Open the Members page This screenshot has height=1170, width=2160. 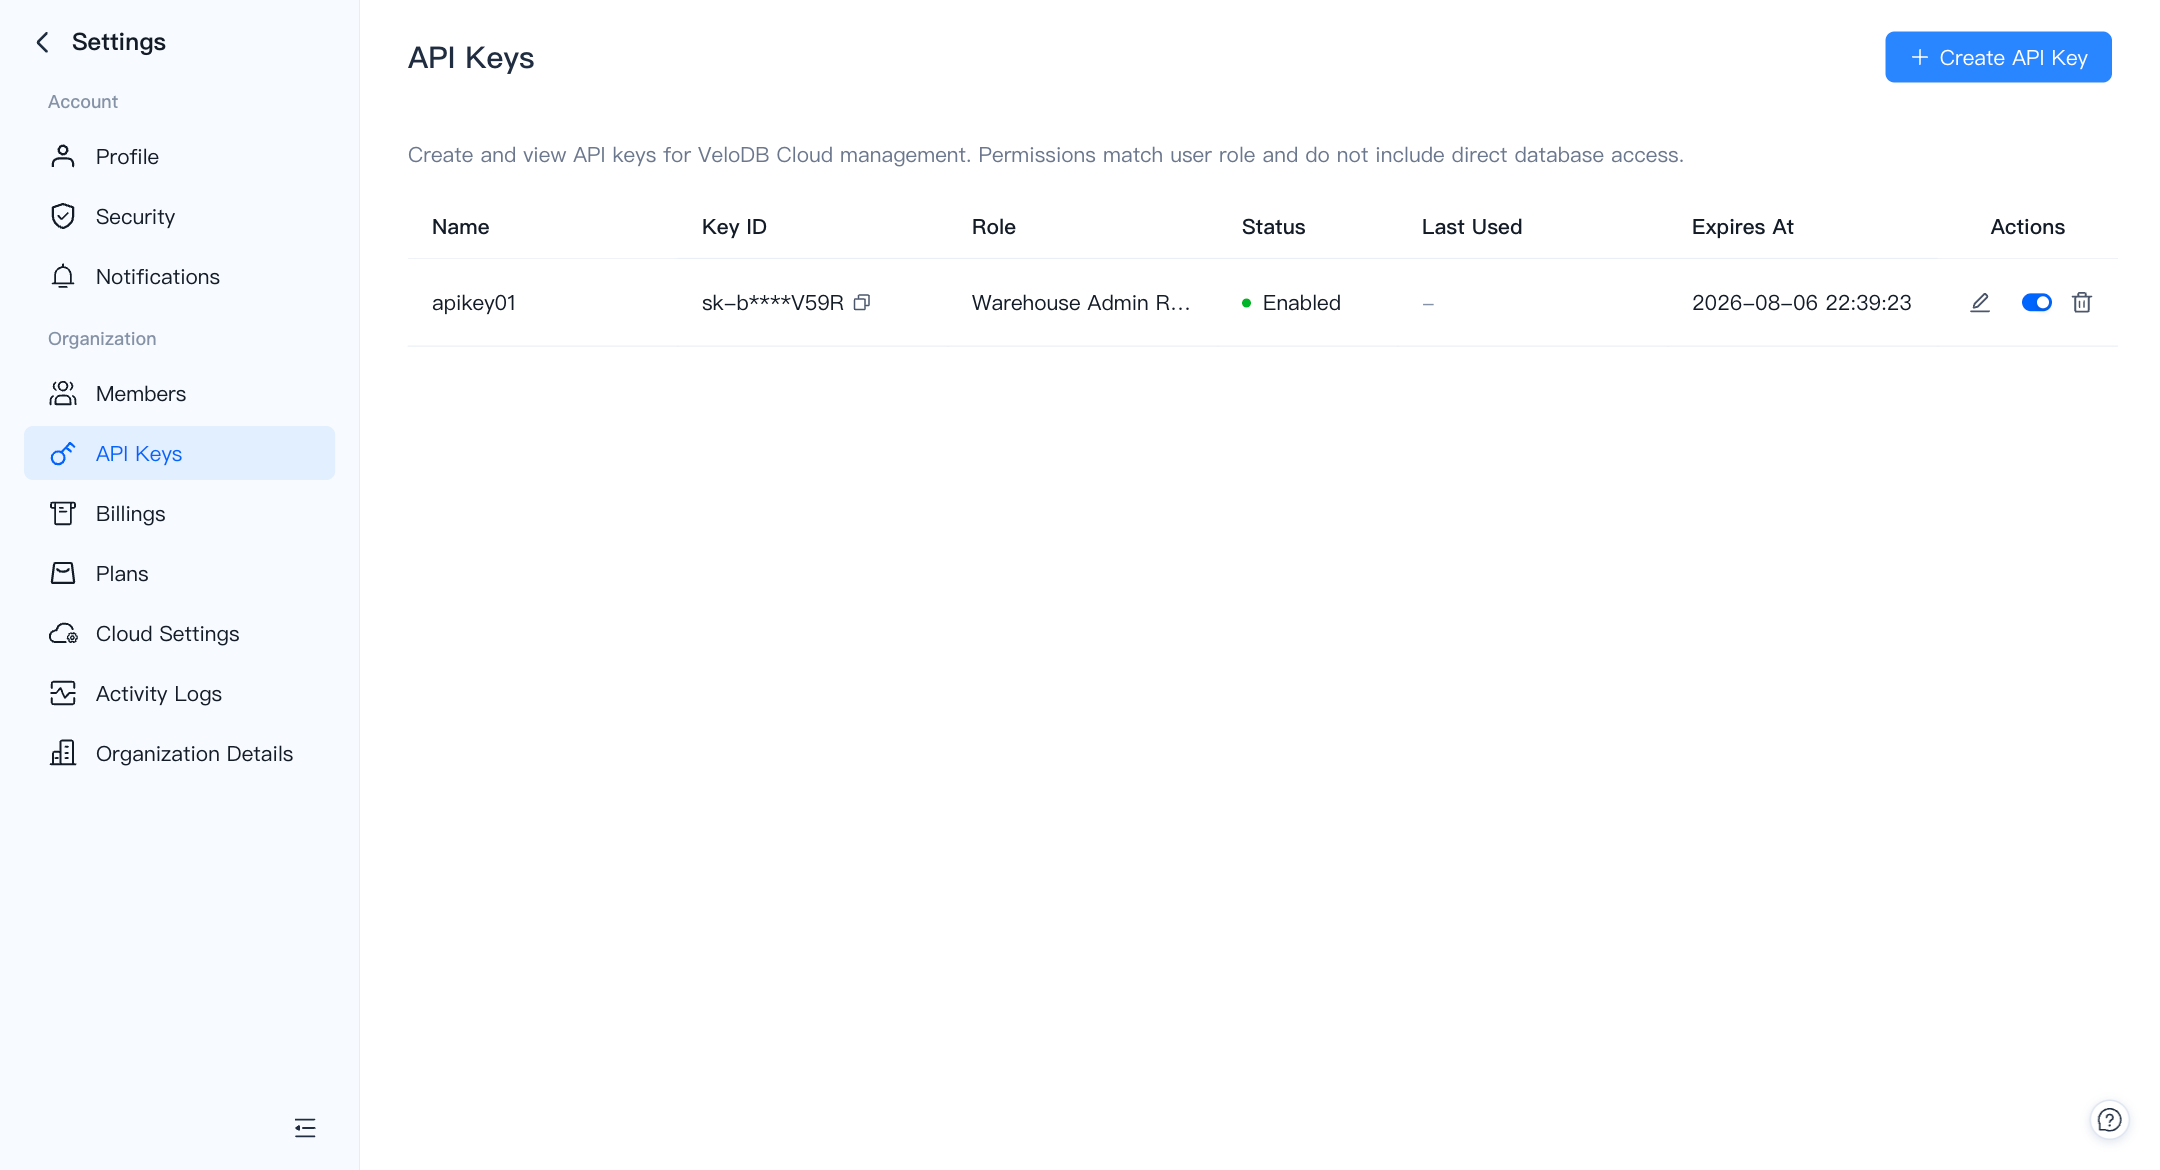tap(179, 394)
